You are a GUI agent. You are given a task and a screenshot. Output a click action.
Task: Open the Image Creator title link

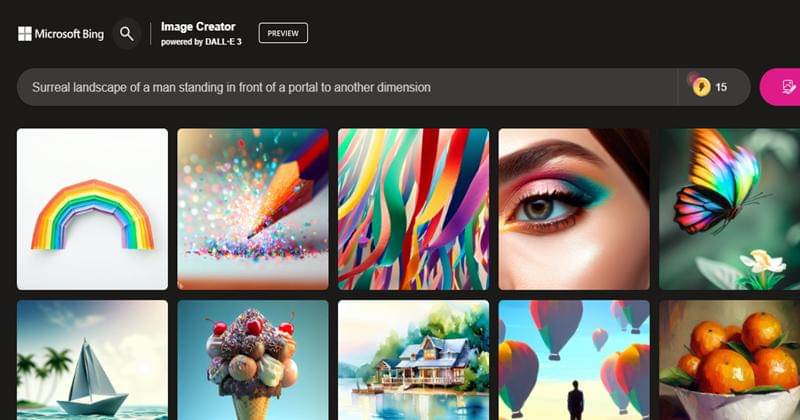(198, 27)
